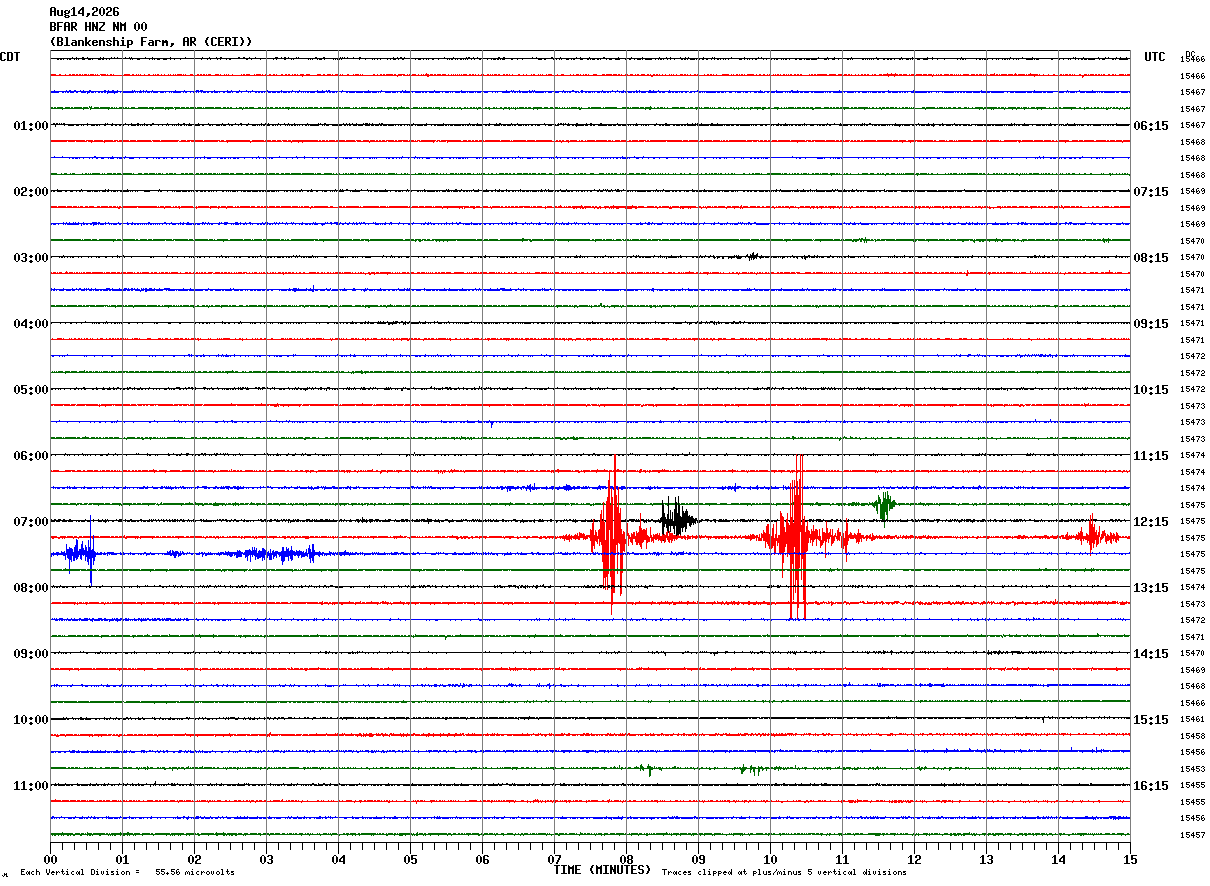The image size is (1210, 886).
Task: Click minute 08 on the time axis
Action: tap(626, 859)
